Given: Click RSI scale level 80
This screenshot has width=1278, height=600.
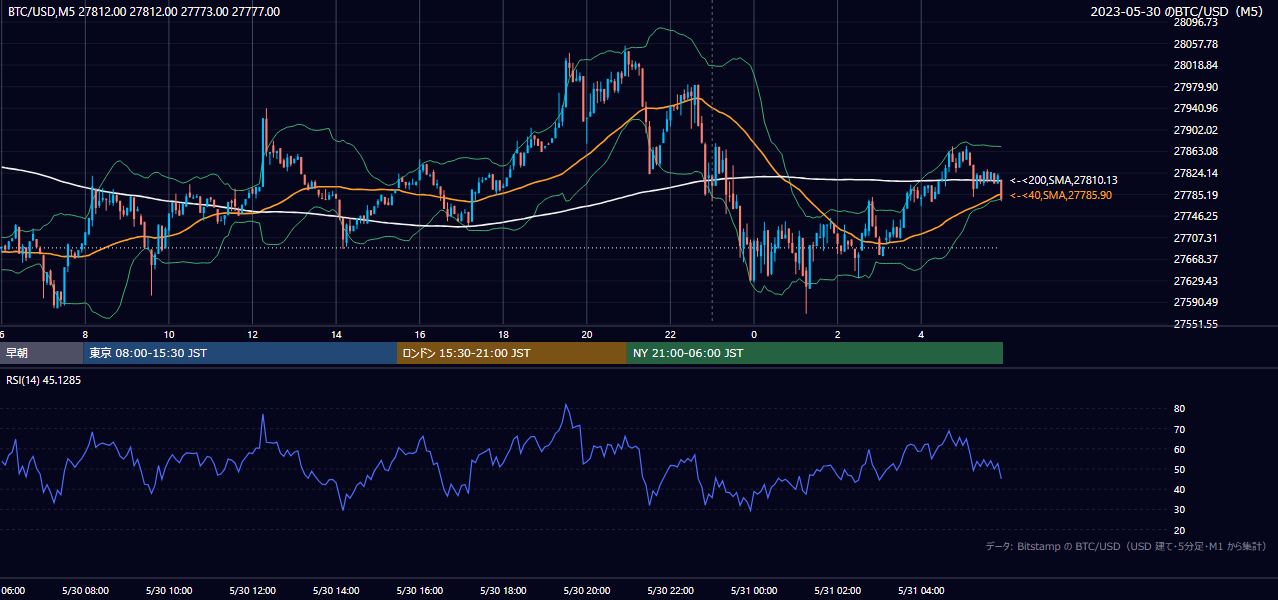Looking at the screenshot, I should [x=1179, y=409].
